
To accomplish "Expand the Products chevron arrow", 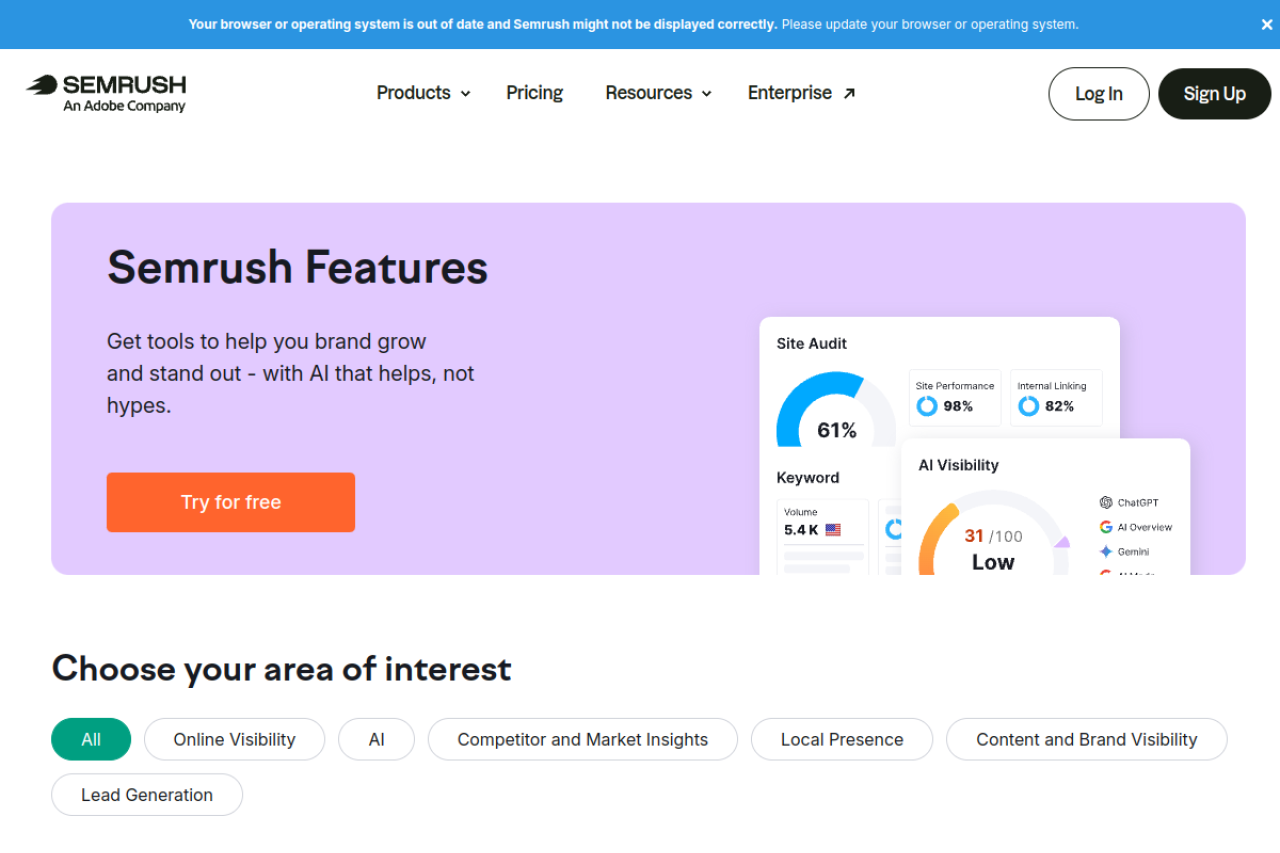I will pos(465,94).
